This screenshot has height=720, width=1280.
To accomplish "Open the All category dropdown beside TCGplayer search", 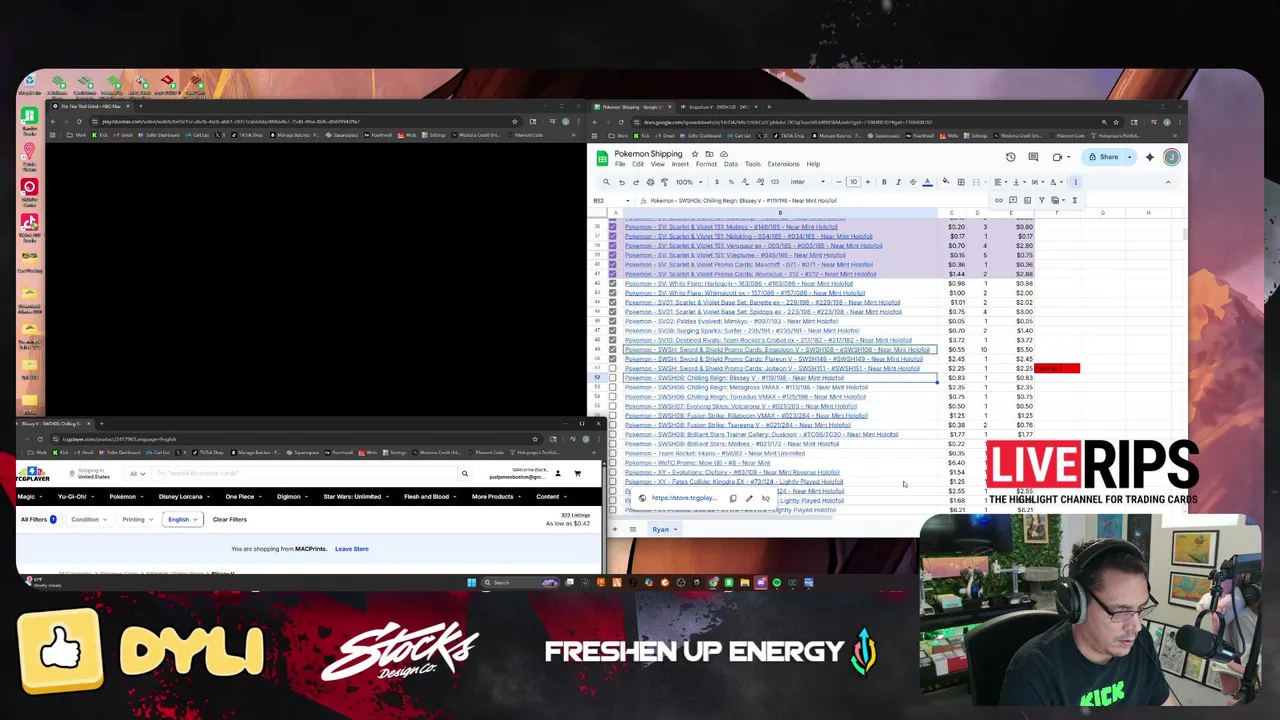I will 138,474.
